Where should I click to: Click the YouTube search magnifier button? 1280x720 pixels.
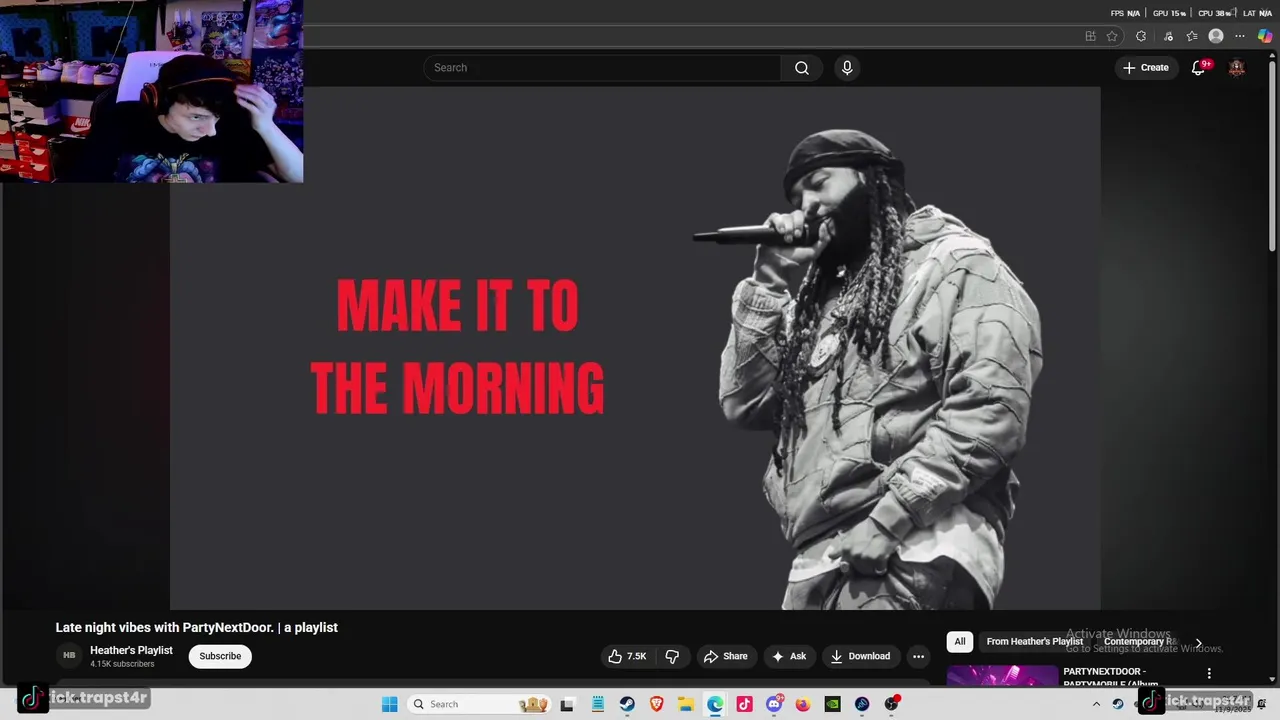pos(802,68)
